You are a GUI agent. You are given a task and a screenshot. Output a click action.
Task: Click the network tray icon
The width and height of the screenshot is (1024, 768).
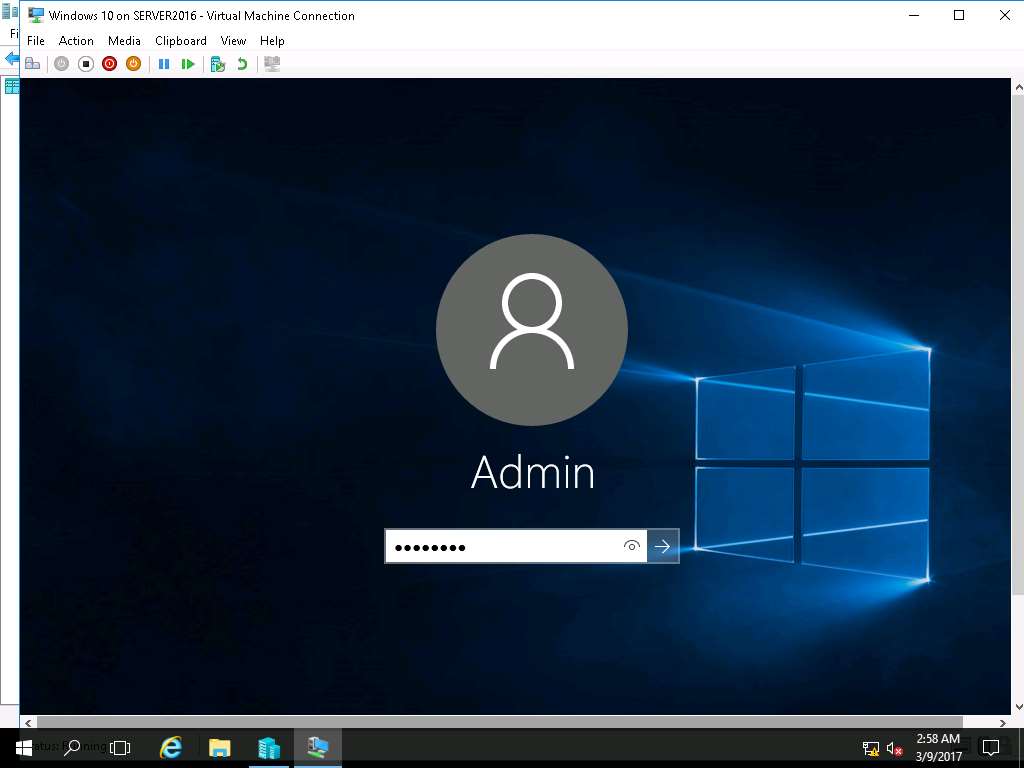coord(871,748)
